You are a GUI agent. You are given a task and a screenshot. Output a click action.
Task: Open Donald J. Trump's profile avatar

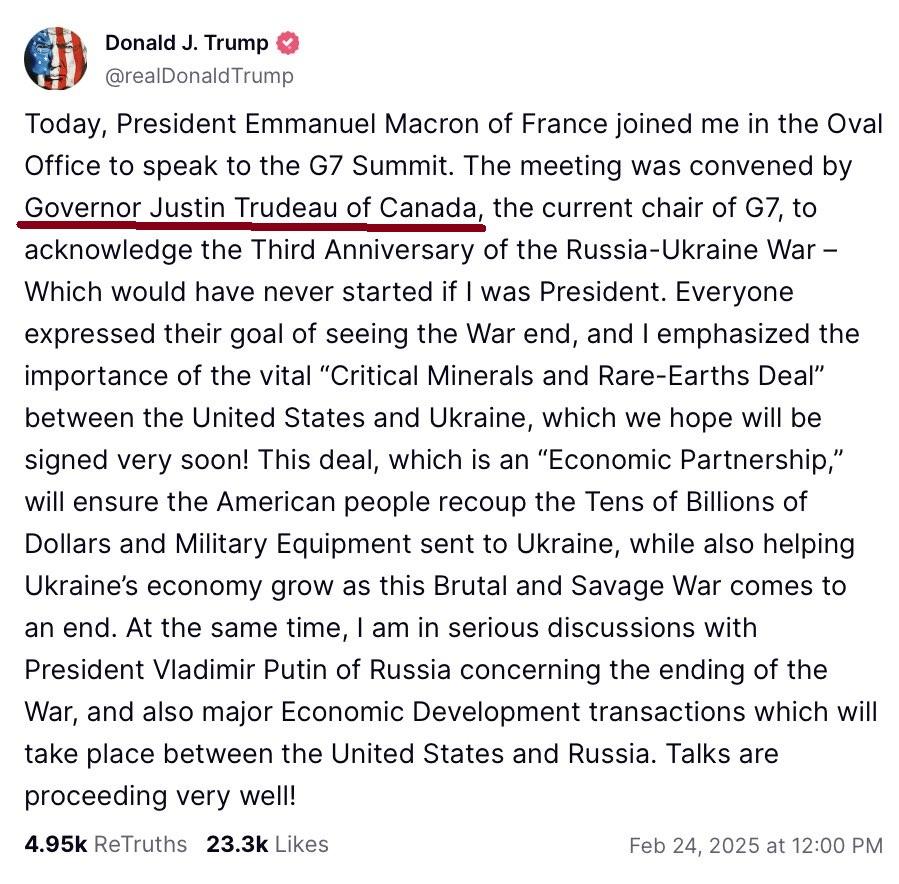[x=56, y=58]
